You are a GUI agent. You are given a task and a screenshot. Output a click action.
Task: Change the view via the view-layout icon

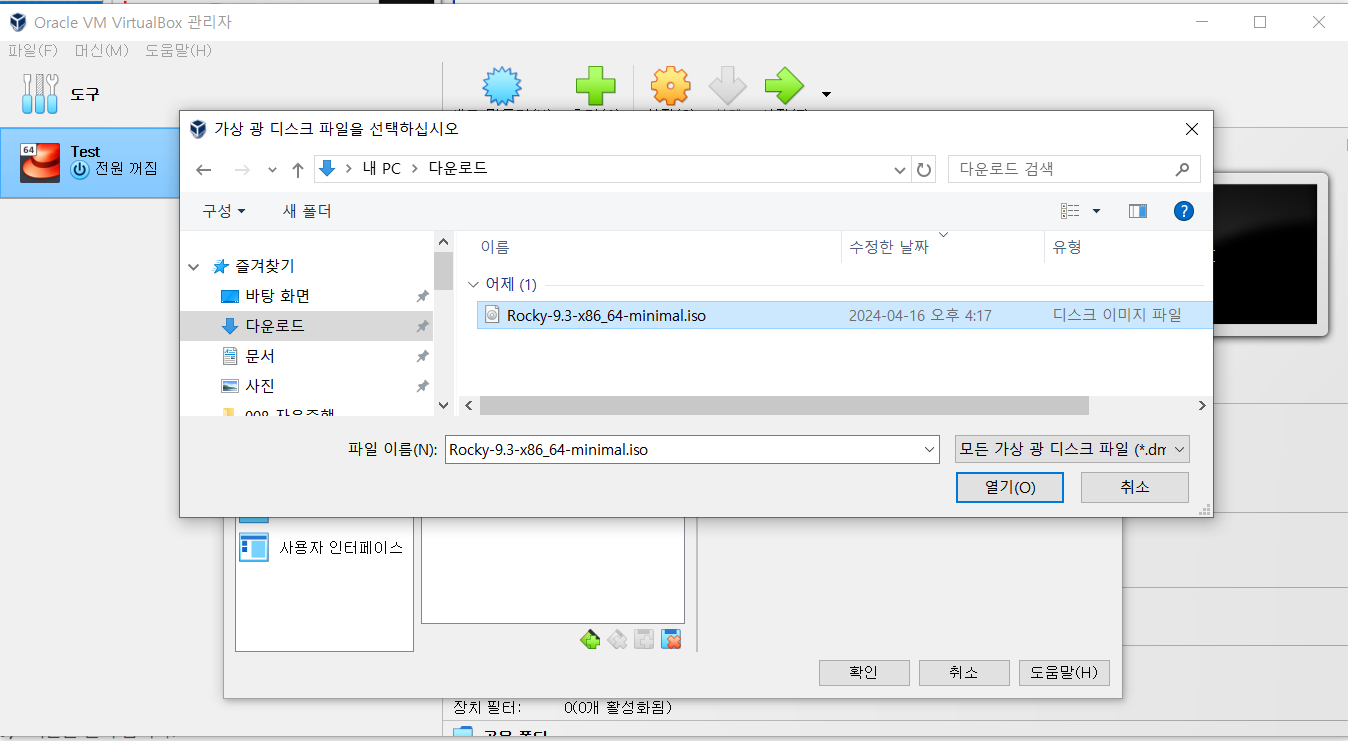(1071, 211)
